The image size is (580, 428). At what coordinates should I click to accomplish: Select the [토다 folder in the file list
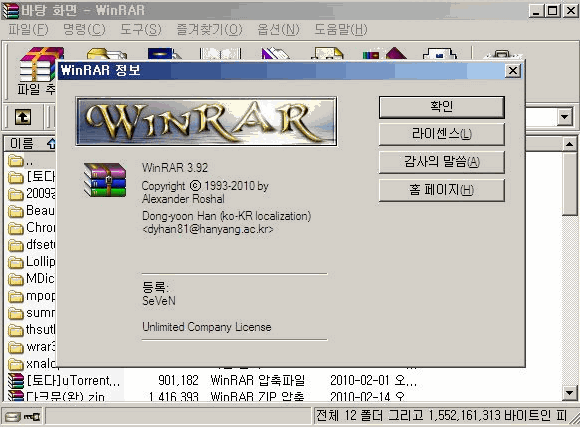pos(31,176)
